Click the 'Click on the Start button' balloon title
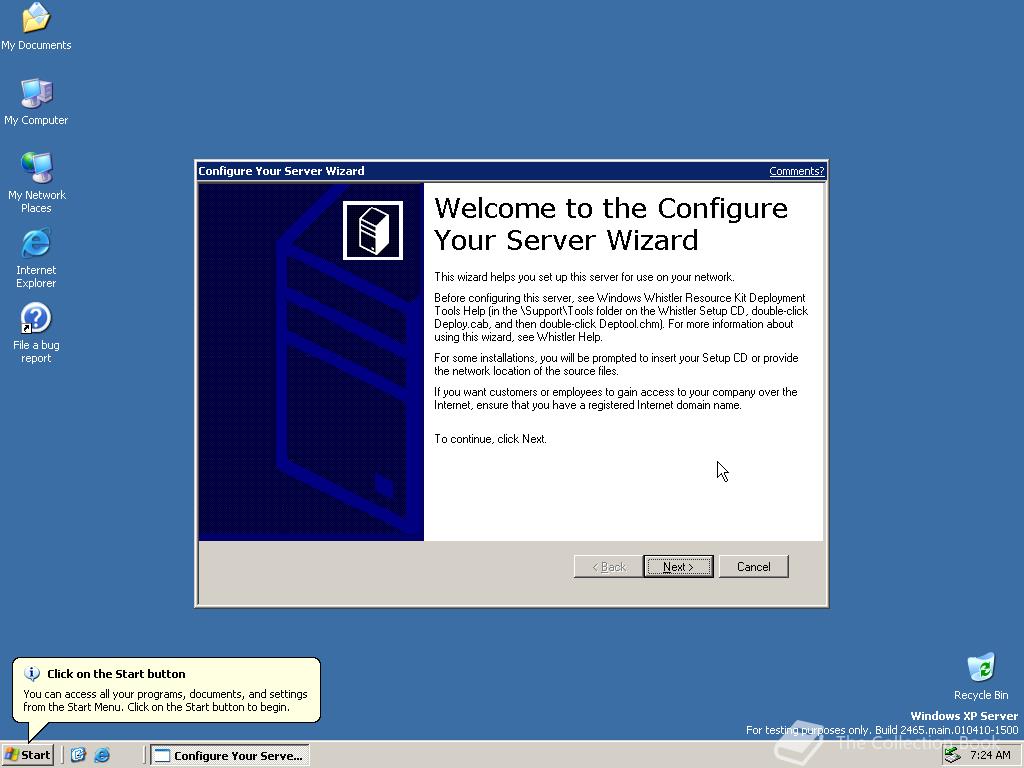Screen dimensions: 1024x768 point(116,674)
